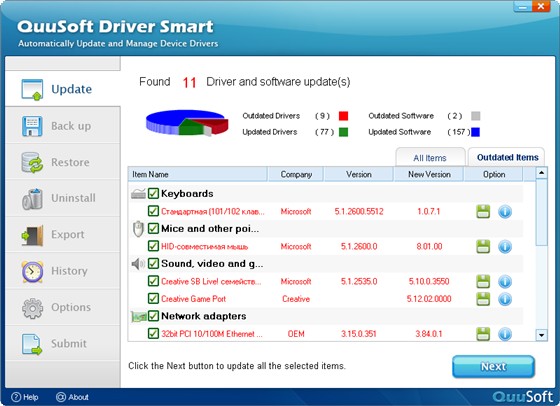Viewport: 560px width, 406px height.
Task: Select the Restore database icon
Action: (x=32, y=162)
